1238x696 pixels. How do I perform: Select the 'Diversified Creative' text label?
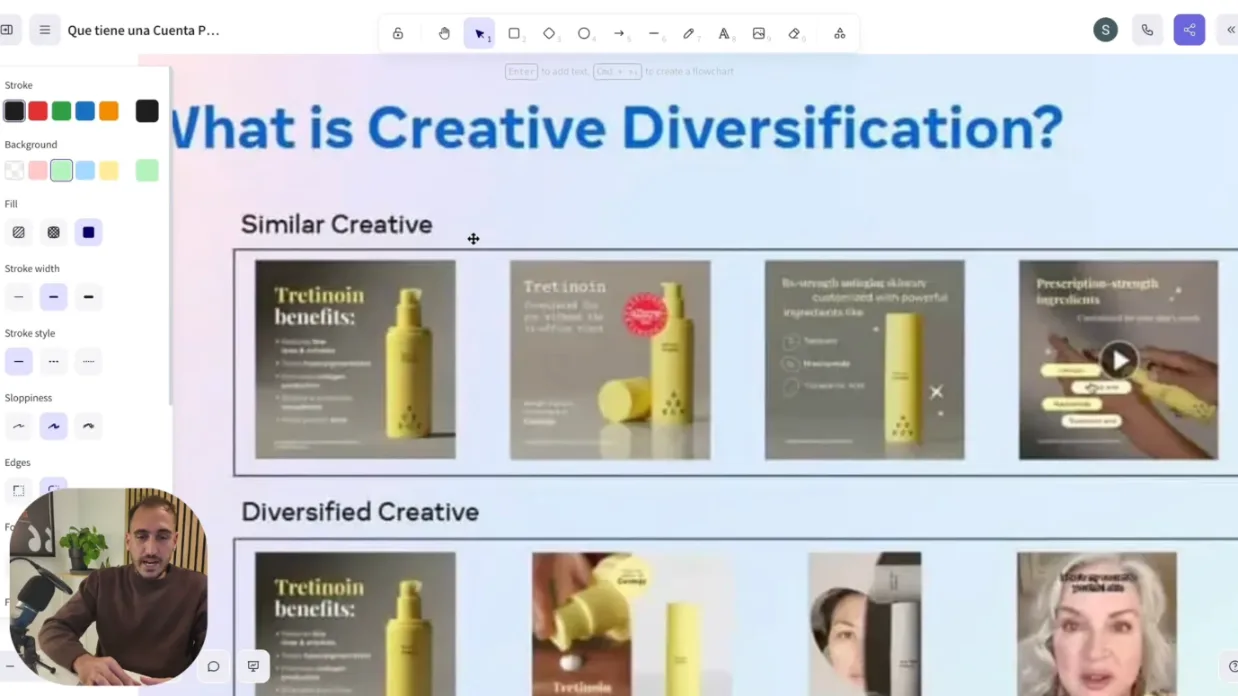click(x=360, y=512)
